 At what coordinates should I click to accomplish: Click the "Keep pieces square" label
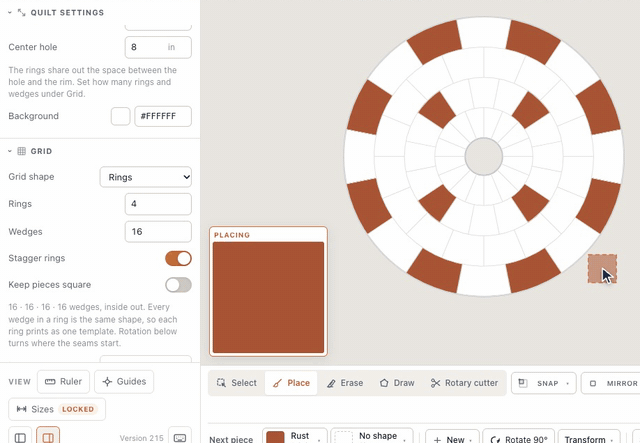pos(49,285)
